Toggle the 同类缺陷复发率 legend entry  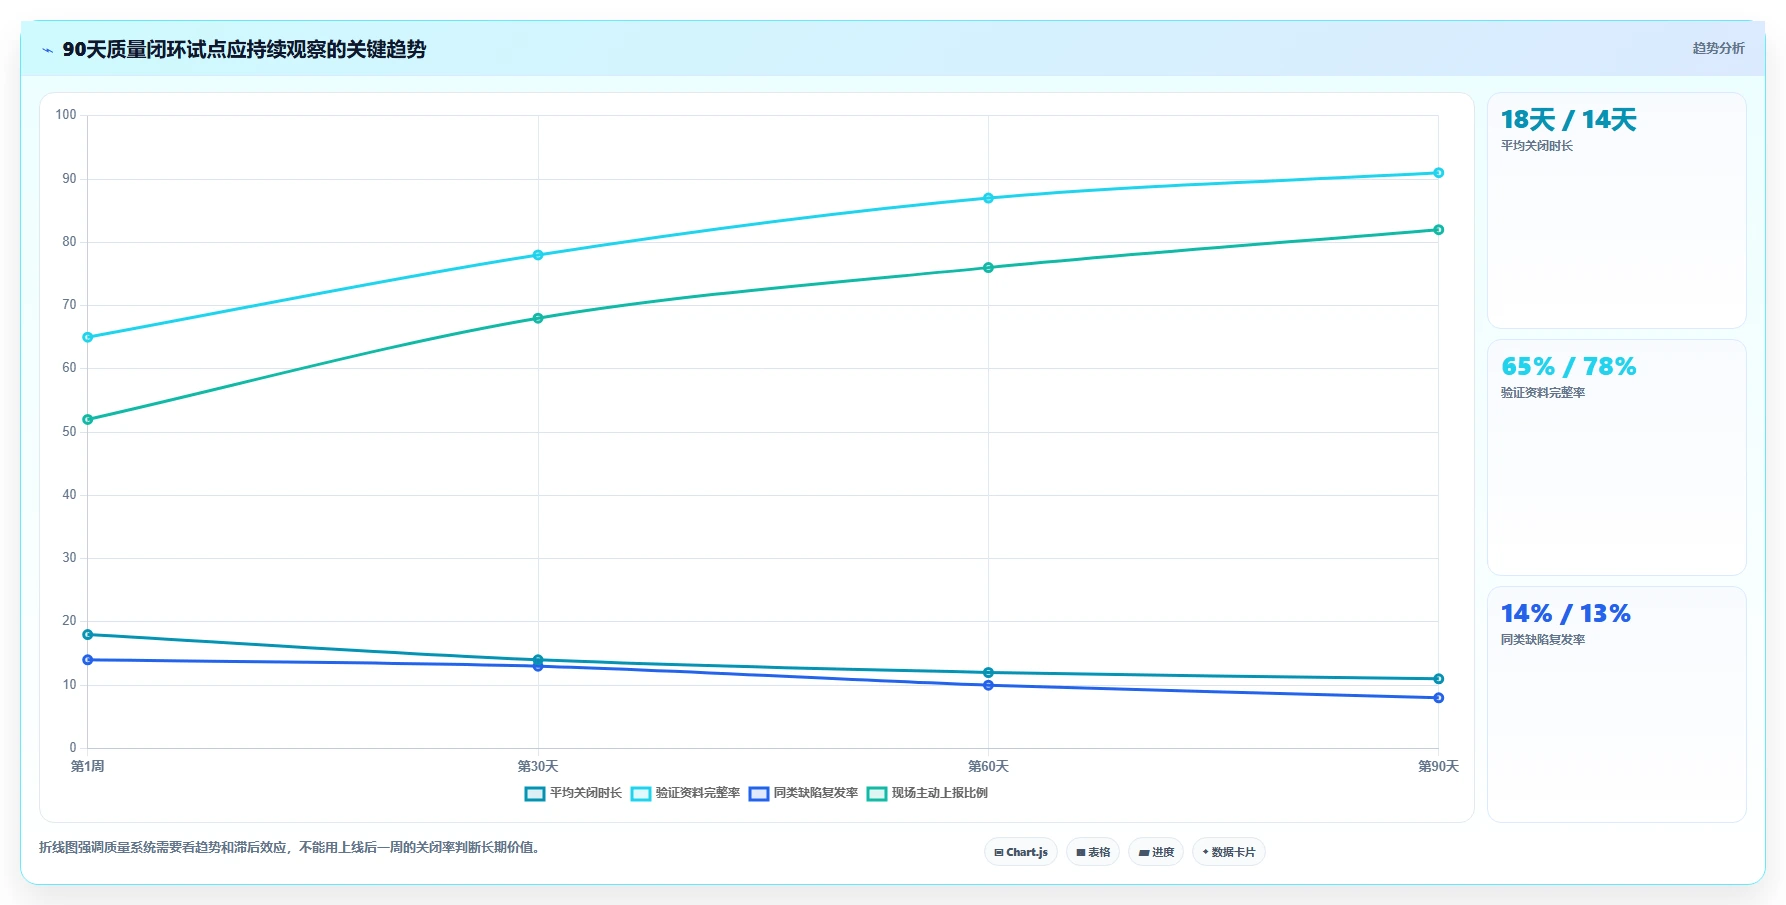coord(803,793)
